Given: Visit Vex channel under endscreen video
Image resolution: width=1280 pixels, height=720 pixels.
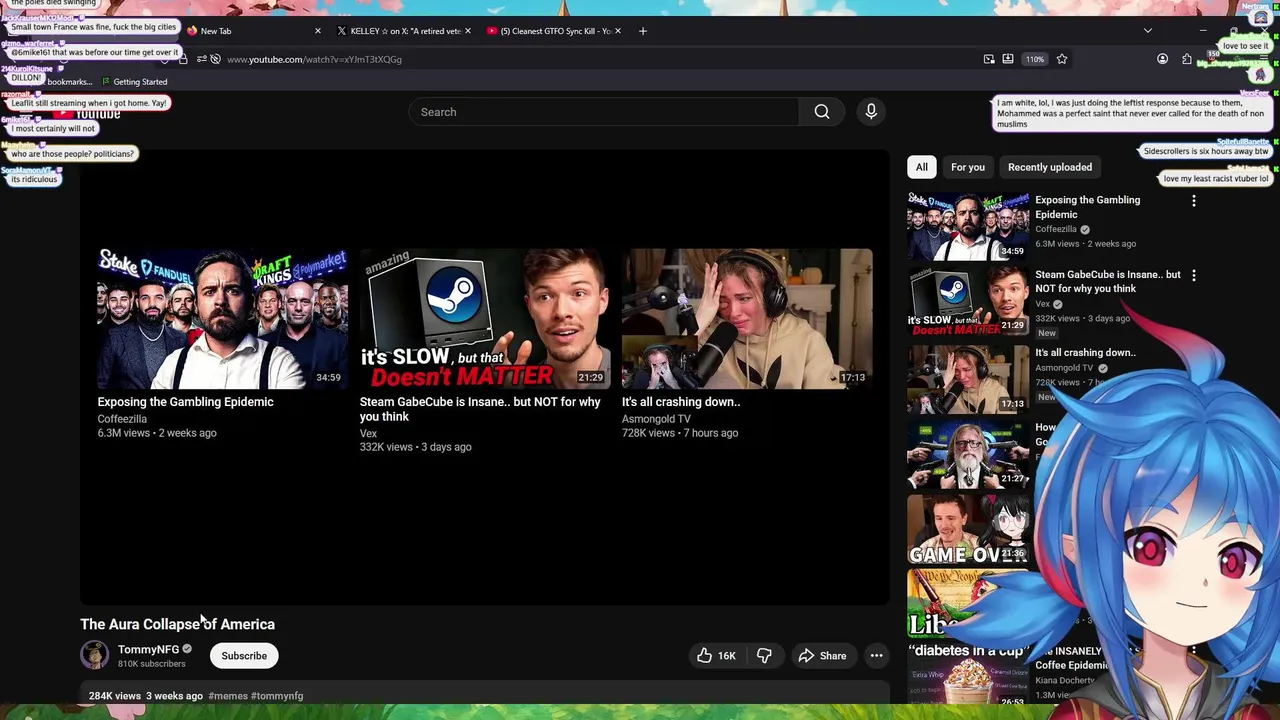Looking at the screenshot, I should point(368,433).
